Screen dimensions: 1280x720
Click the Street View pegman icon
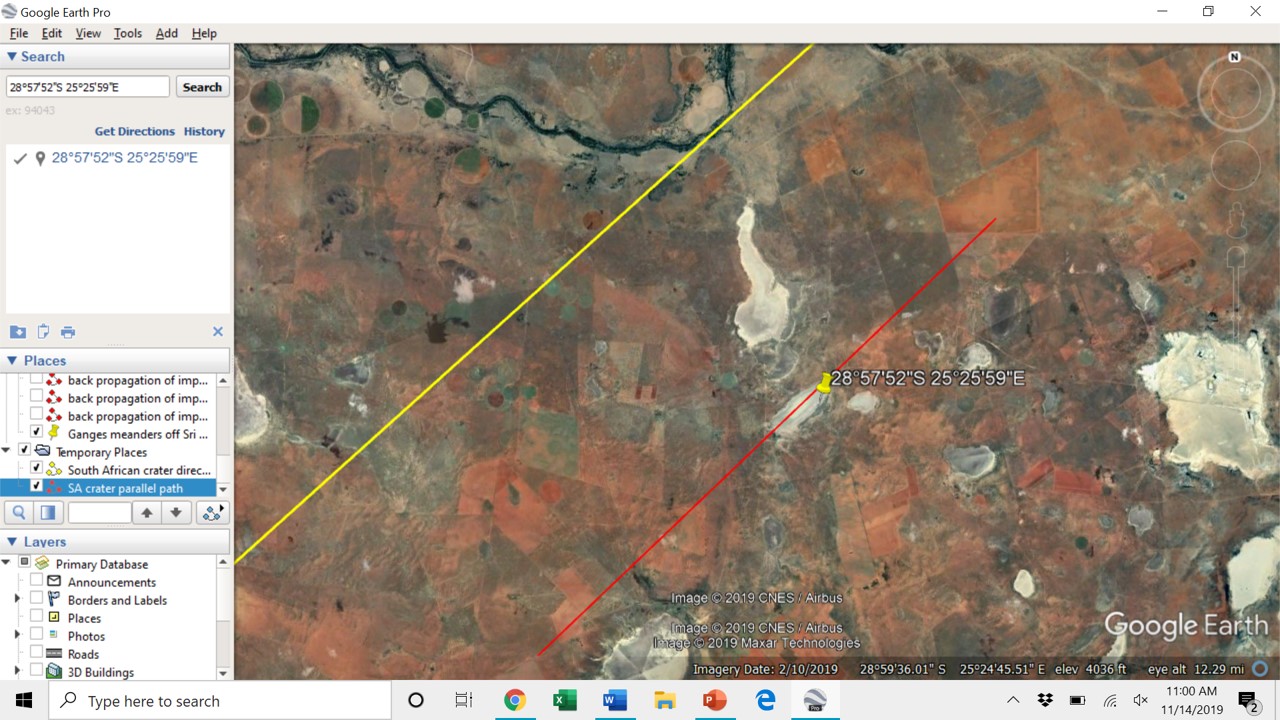(x=1235, y=219)
